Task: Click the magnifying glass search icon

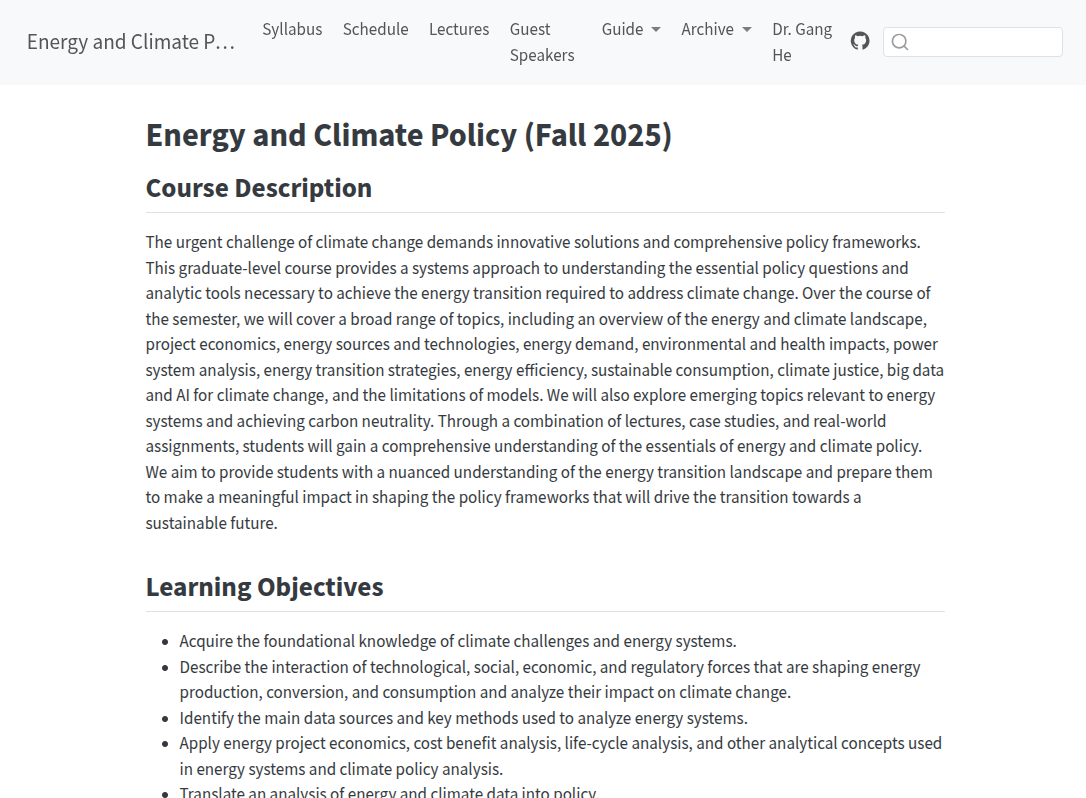Action: [900, 42]
